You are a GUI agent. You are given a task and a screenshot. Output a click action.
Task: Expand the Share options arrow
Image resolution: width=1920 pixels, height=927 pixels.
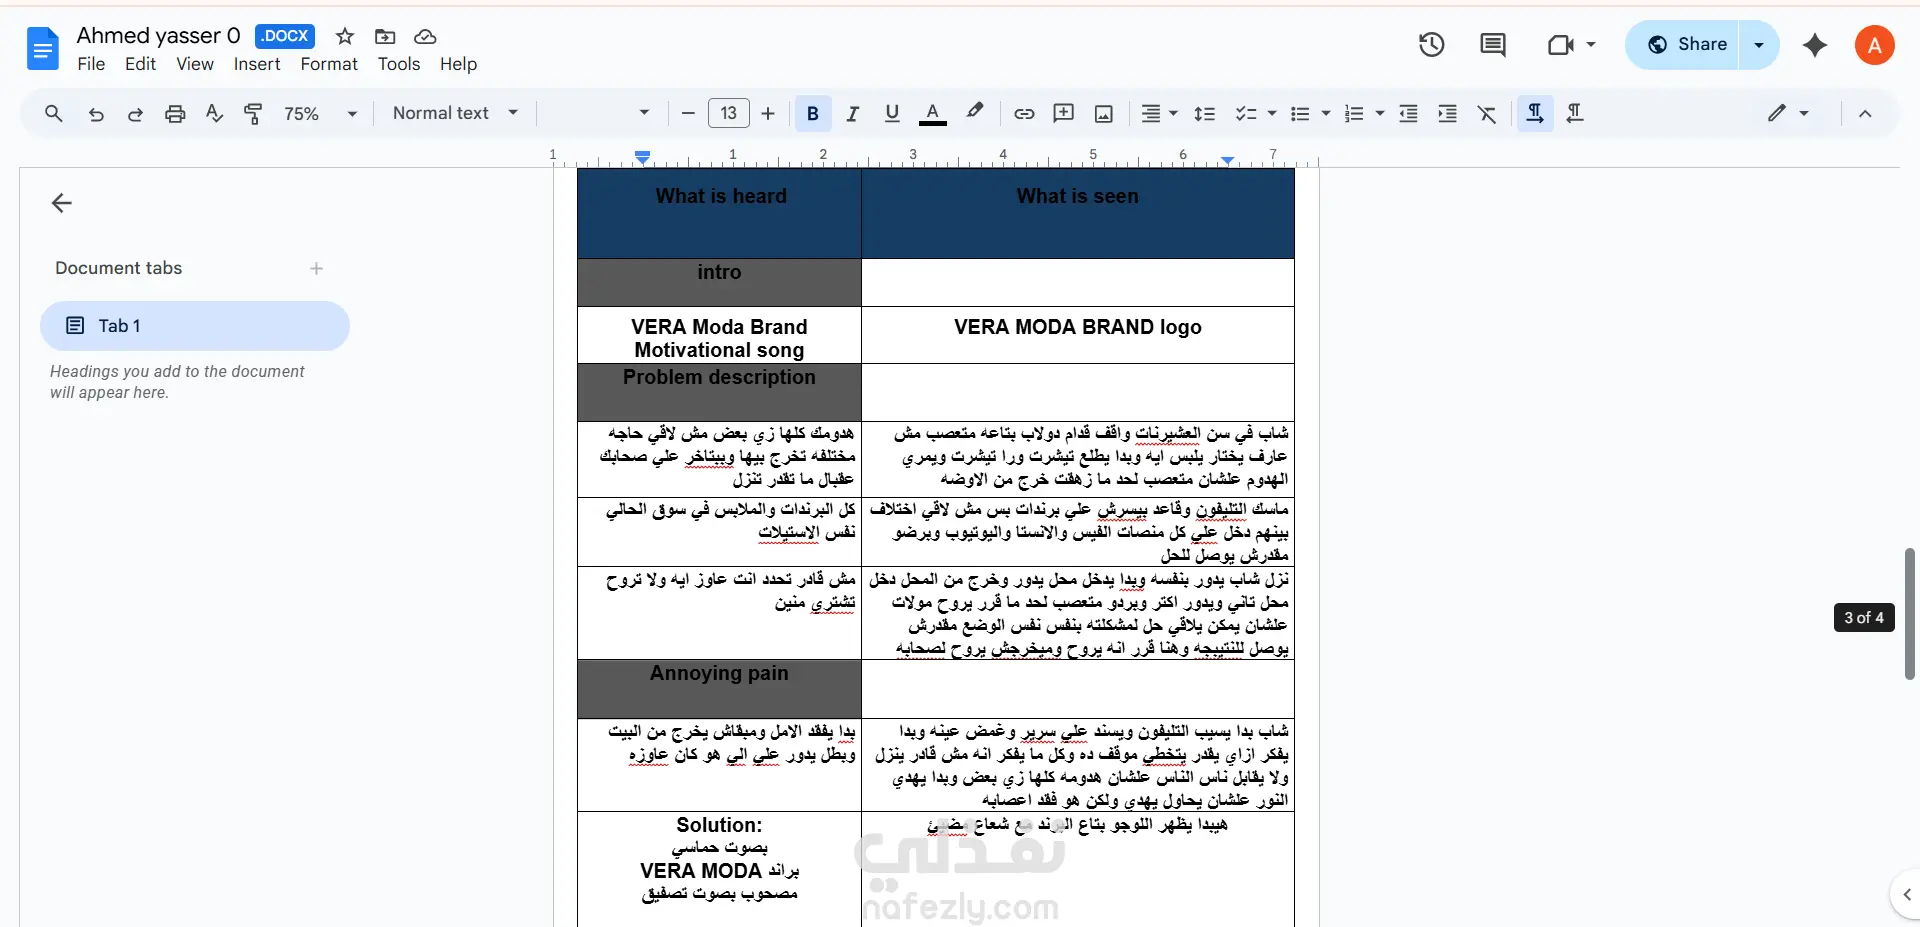pos(1759,45)
